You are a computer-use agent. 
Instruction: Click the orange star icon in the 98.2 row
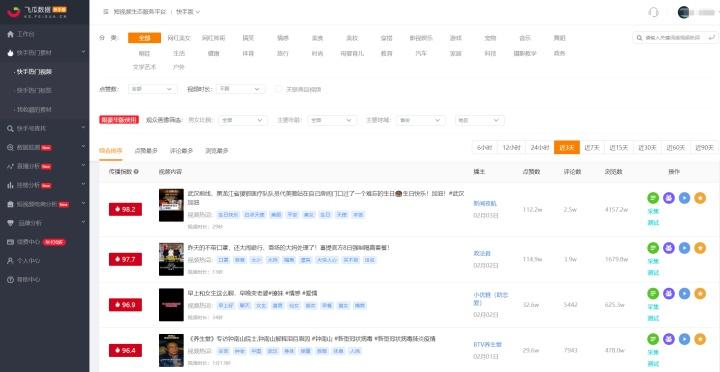(700, 198)
